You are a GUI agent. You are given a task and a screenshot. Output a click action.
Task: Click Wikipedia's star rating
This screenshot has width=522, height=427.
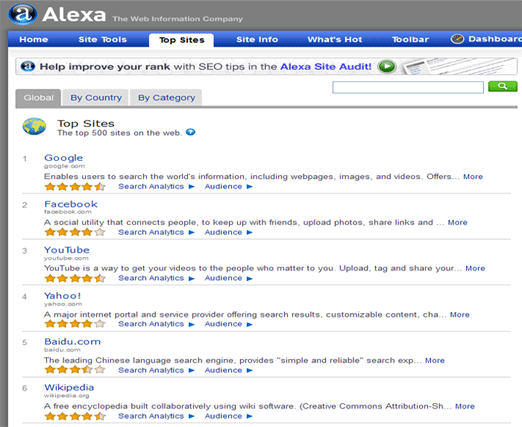point(75,416)
